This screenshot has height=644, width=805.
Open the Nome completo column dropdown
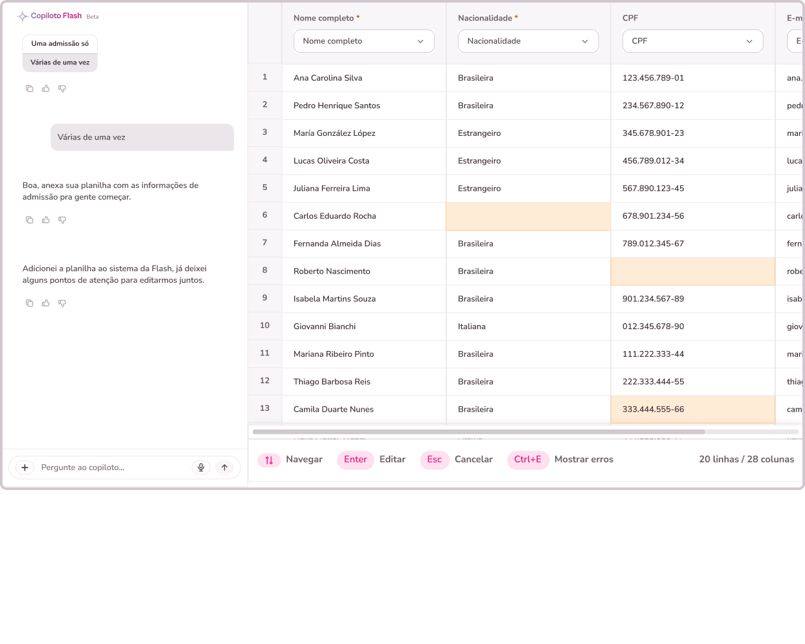click(x=363, y=41)
